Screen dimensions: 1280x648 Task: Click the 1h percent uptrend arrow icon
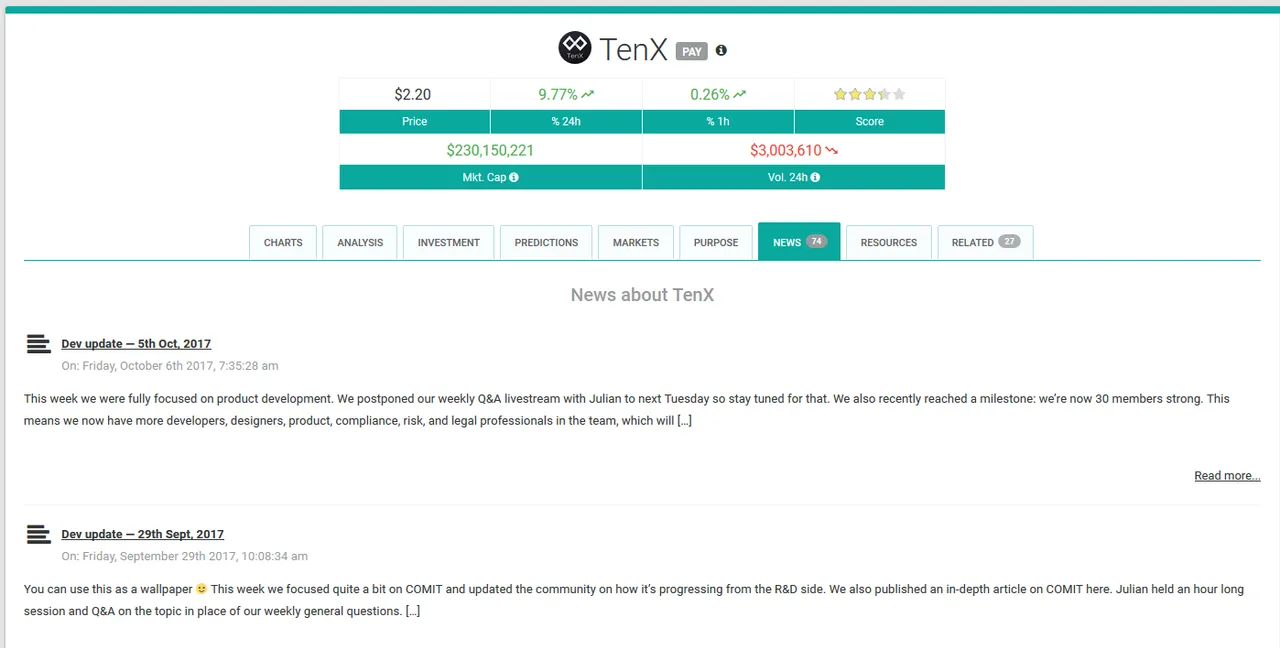(739, 94)
